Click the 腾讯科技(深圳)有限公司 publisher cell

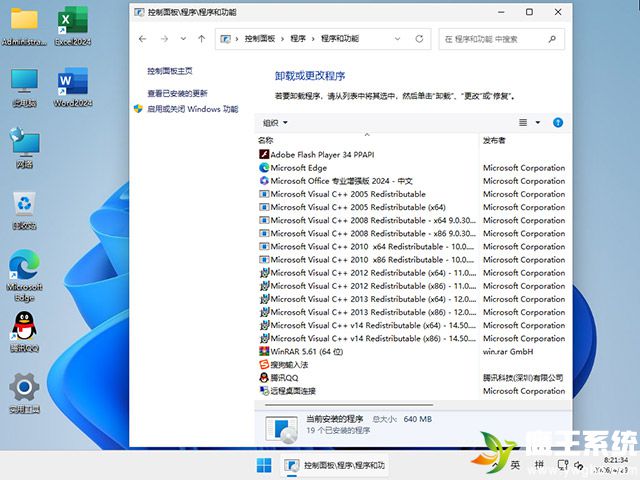[x=523, y=378]
